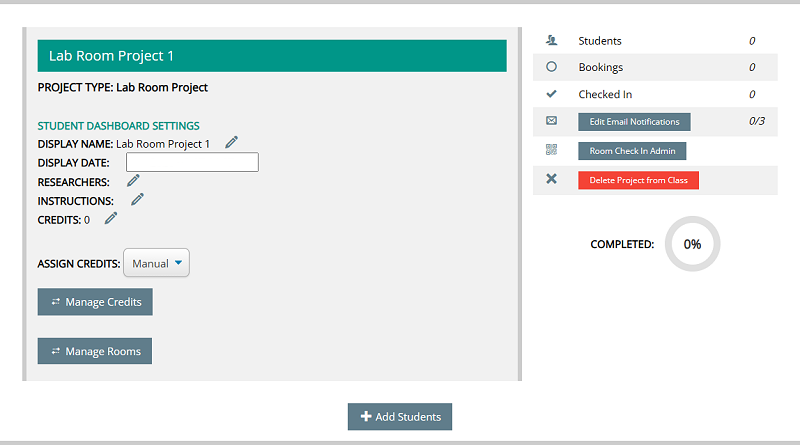Screen dimensions: 800x445
Task: Click the 0% completed progress circle
Action: (x=692, y=244)
